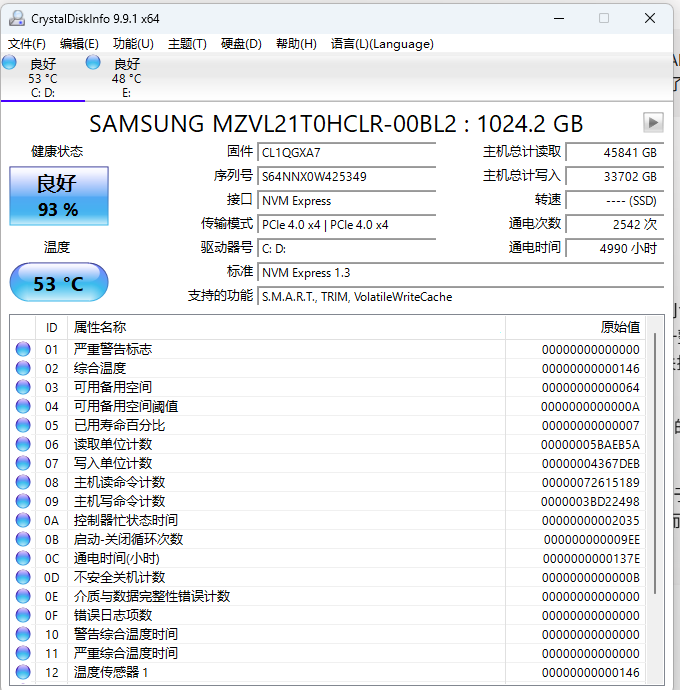Click status orb of row 10 警告综合温度时间

(x=23, y=634)
